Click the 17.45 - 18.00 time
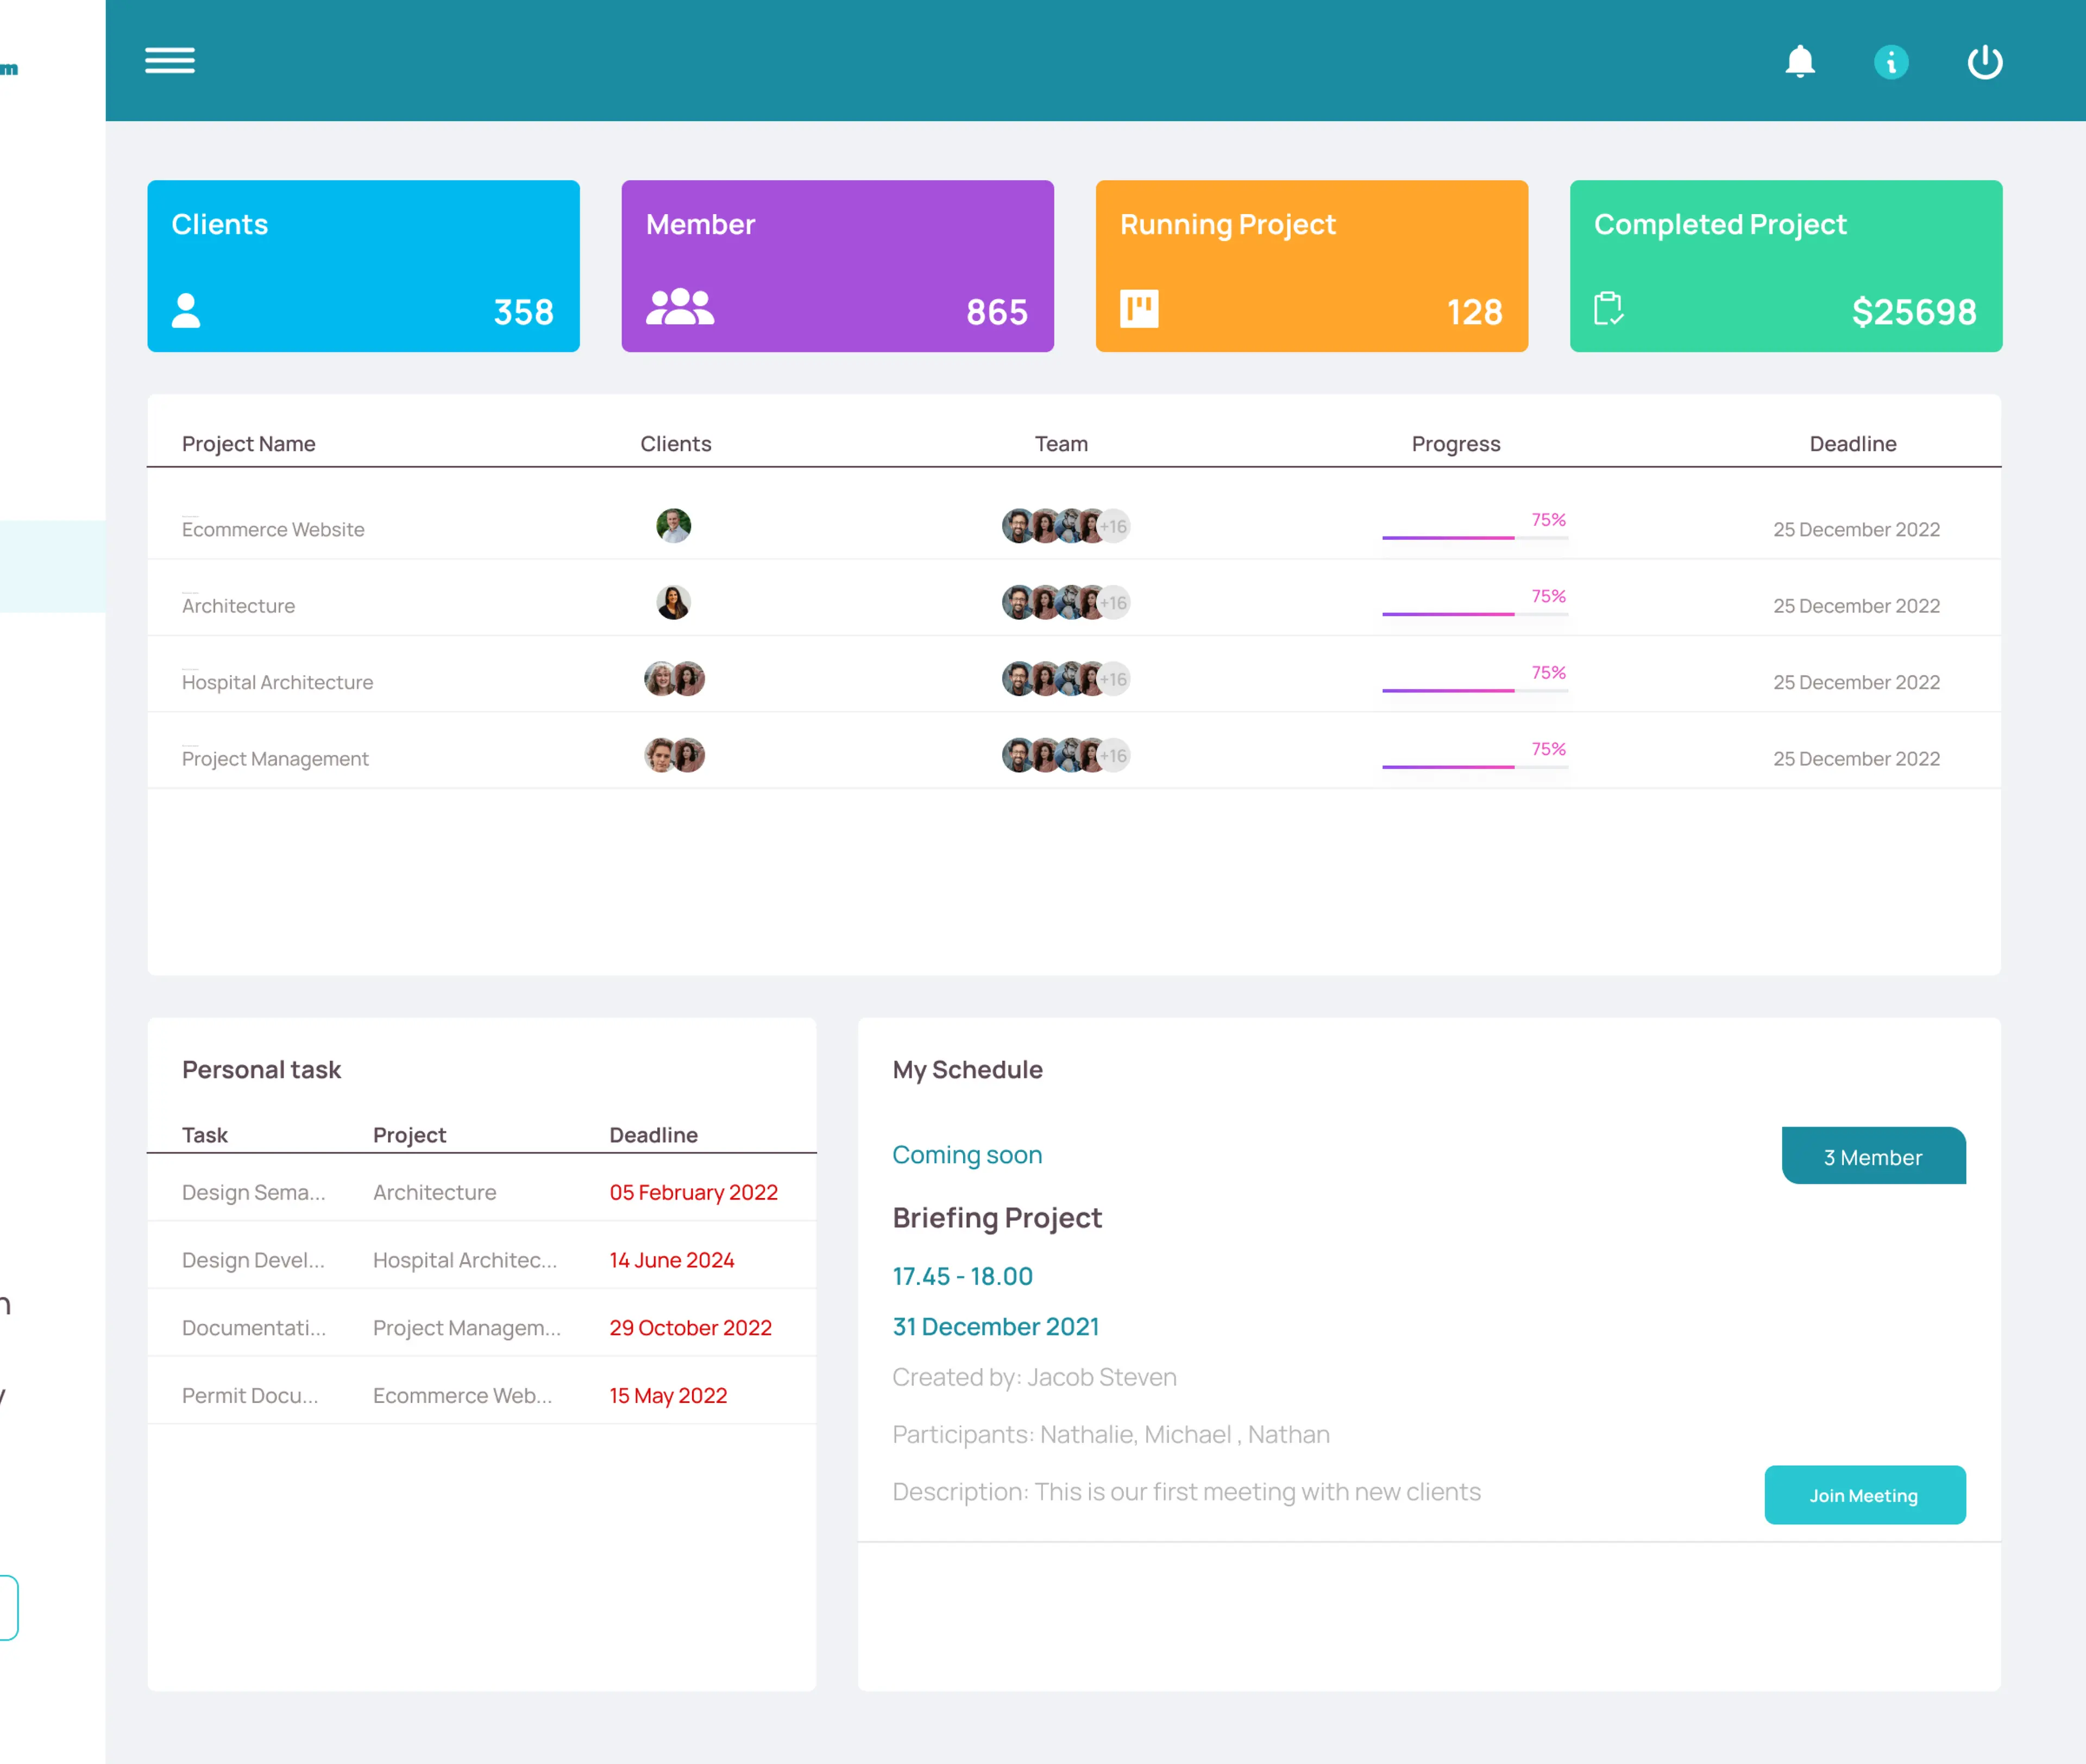 (x=962, y=1276)
